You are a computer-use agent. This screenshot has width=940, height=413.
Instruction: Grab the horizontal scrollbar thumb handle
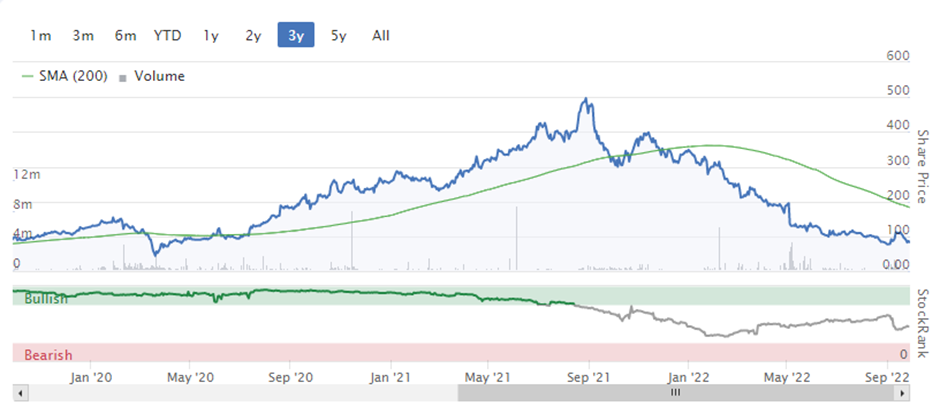point(676,393)
